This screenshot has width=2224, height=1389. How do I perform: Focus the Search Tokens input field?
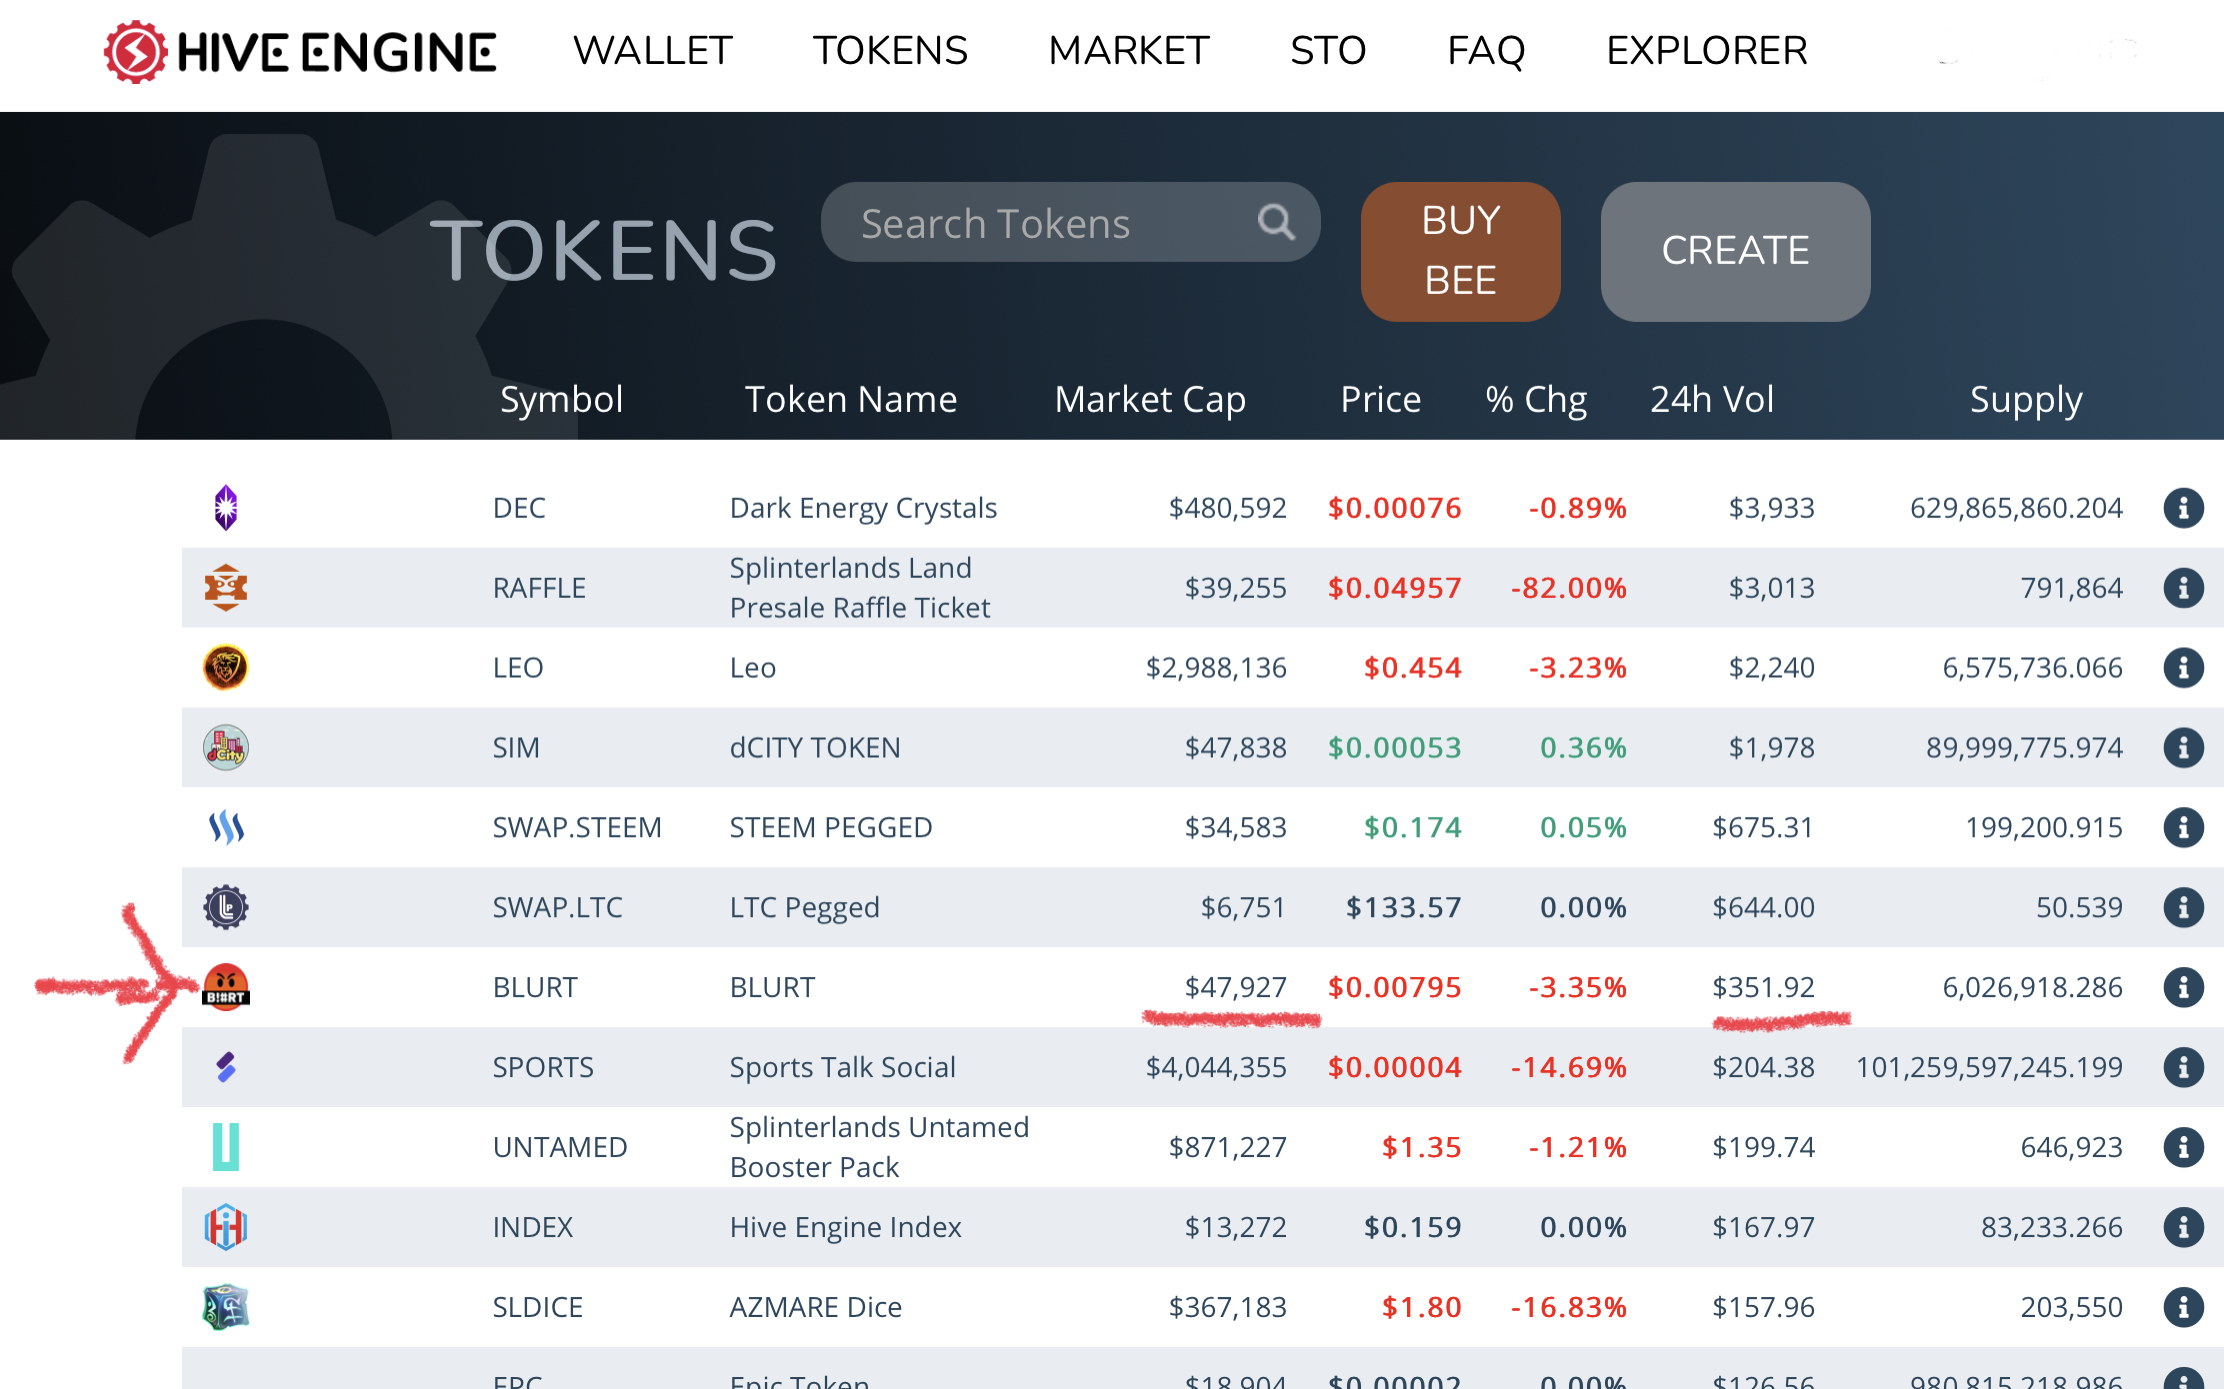(x=1070, y=222)
